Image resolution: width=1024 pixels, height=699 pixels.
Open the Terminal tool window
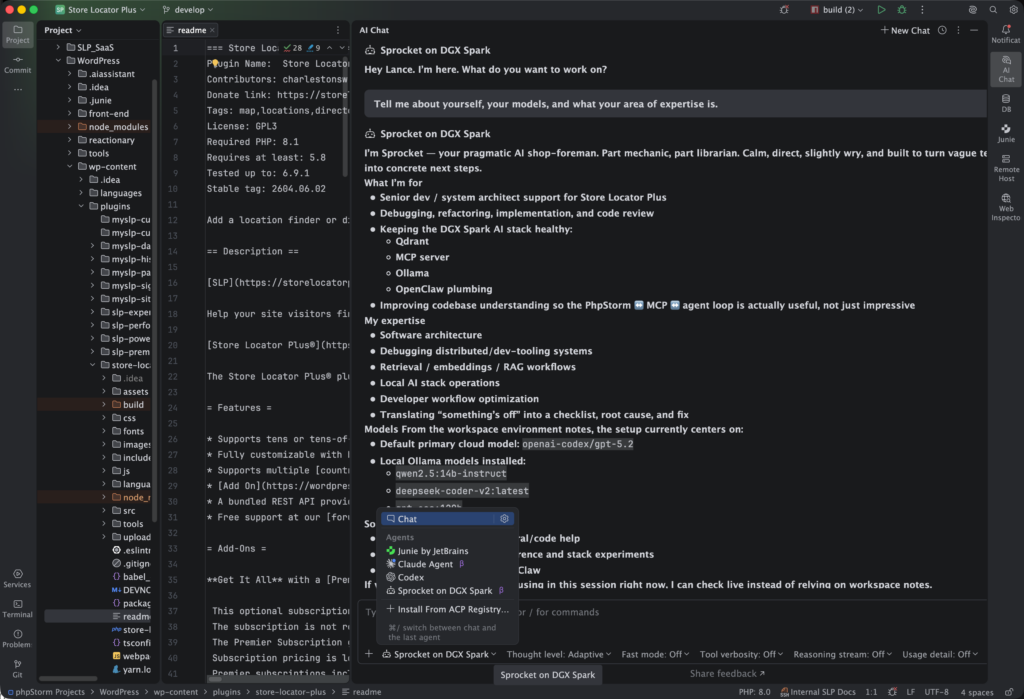click(17, 609)
